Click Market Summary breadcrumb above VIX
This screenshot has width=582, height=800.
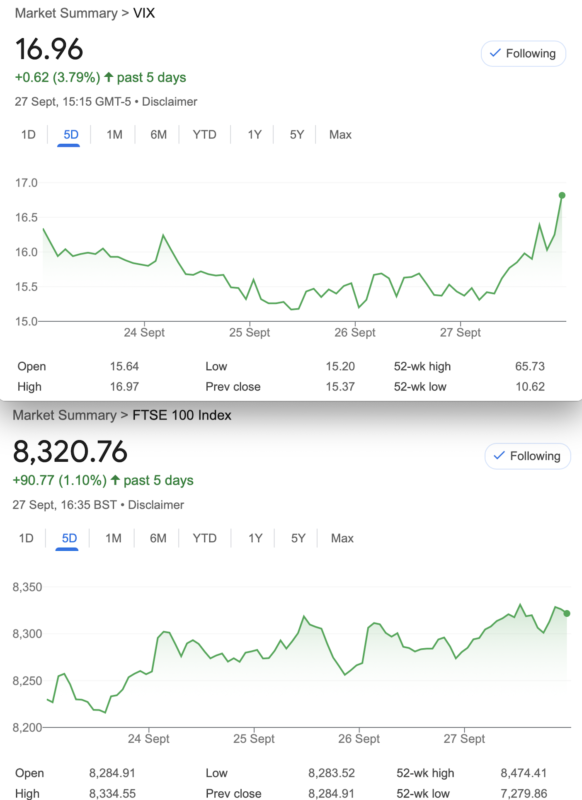pos(66,13)
